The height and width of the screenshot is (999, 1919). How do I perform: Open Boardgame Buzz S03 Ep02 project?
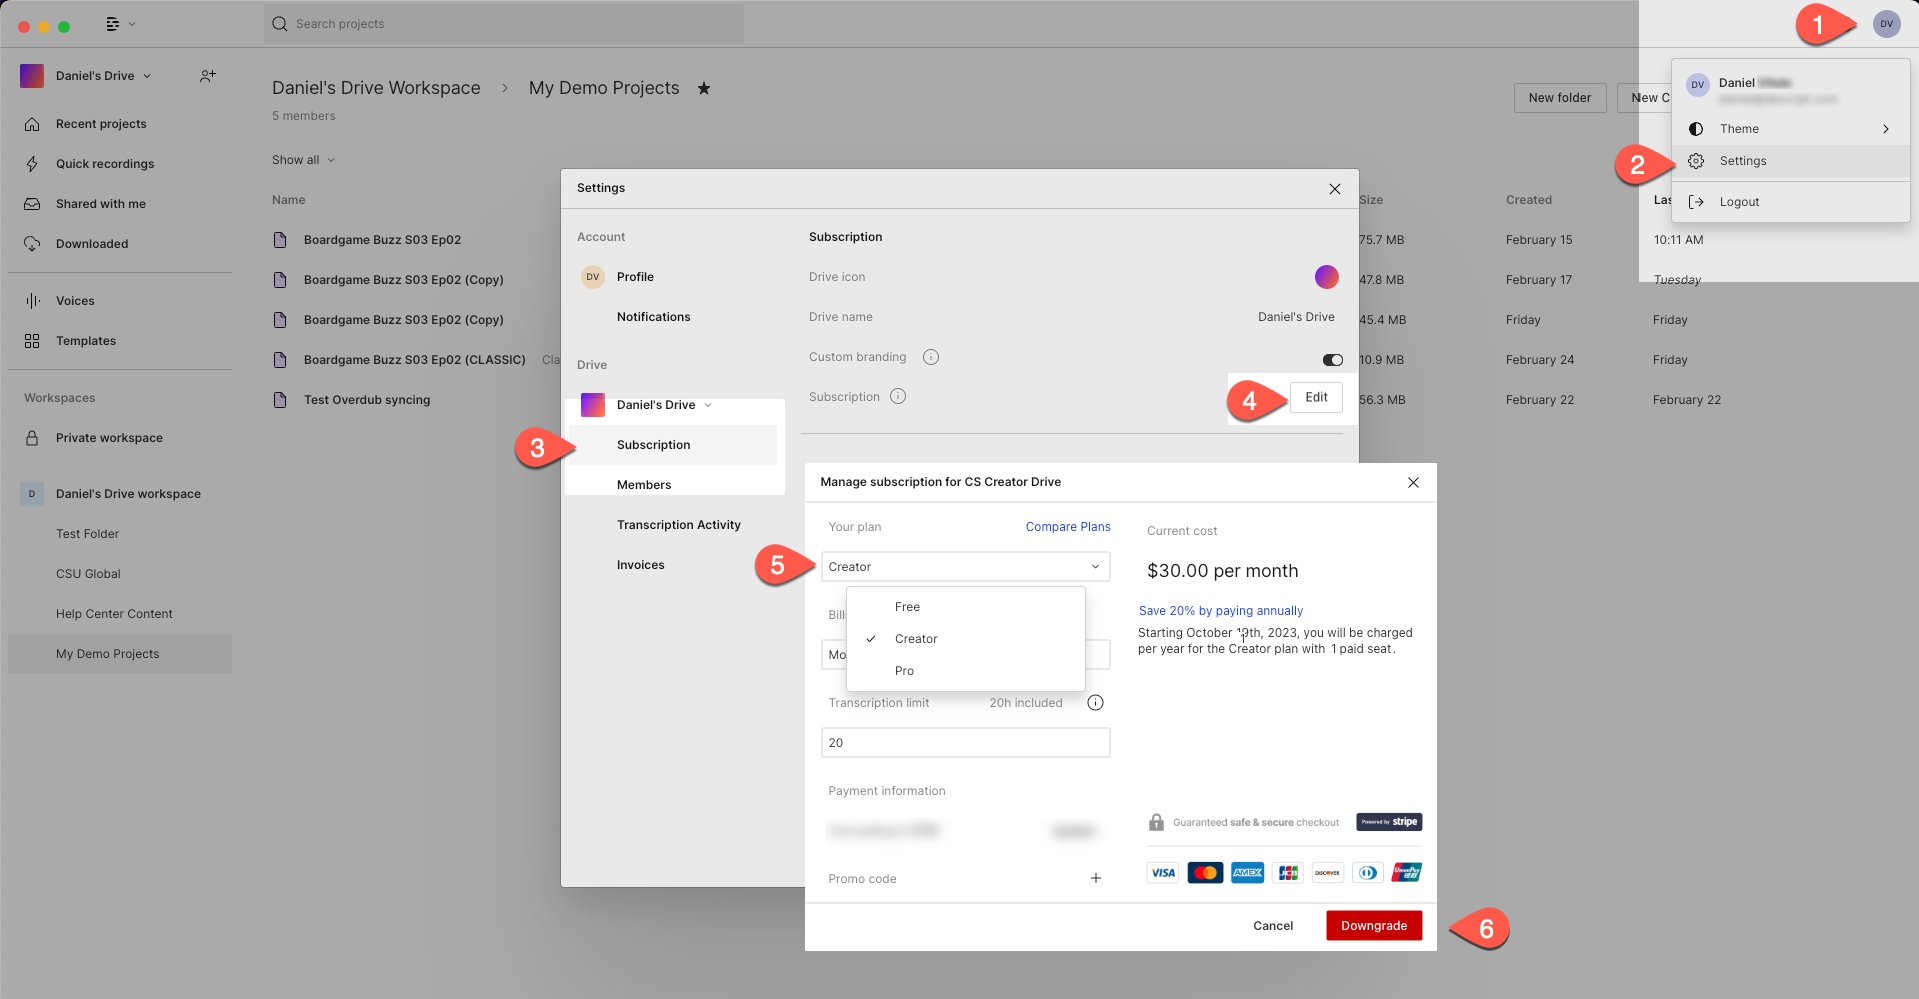[382, 240]
